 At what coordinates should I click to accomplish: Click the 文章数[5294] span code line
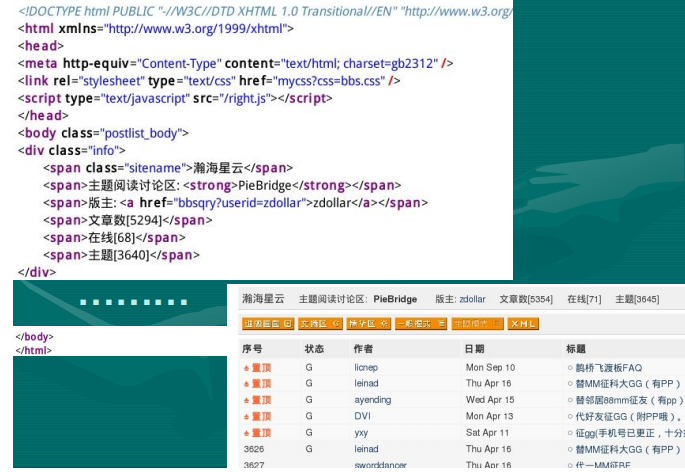(128, 220)
